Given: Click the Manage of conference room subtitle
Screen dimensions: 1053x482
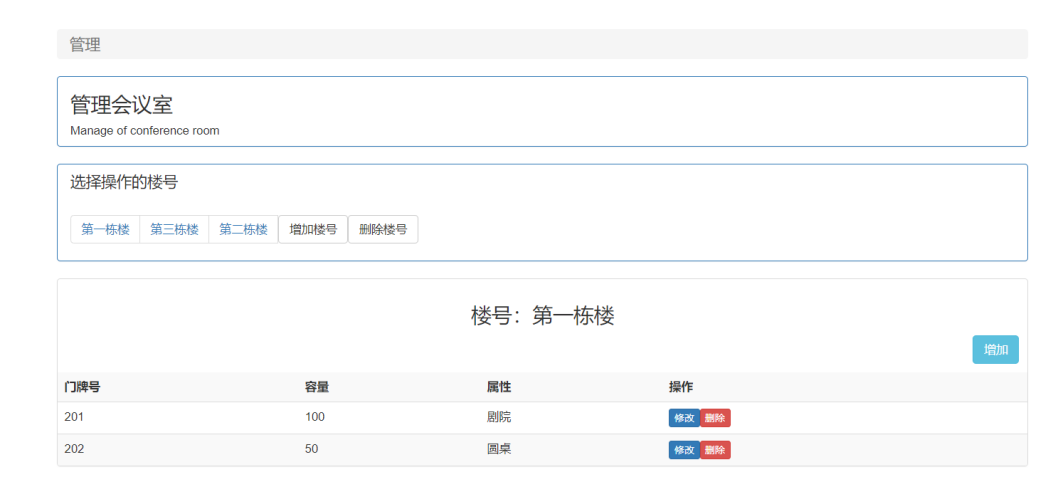Looking at the screenshot, I should coord(144,131).
